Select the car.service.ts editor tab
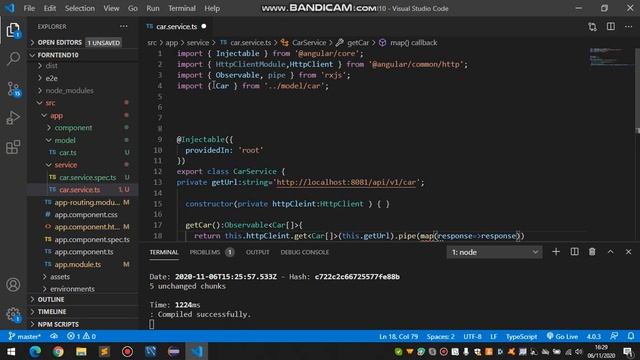This screenshot has height=360, width=640. 176,27
